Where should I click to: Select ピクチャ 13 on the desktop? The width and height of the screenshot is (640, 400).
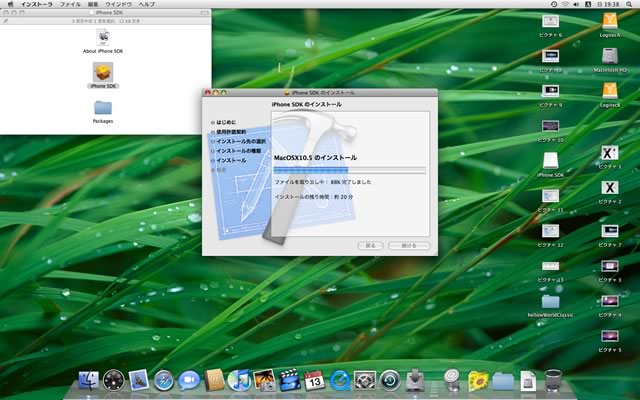(550, 271)
